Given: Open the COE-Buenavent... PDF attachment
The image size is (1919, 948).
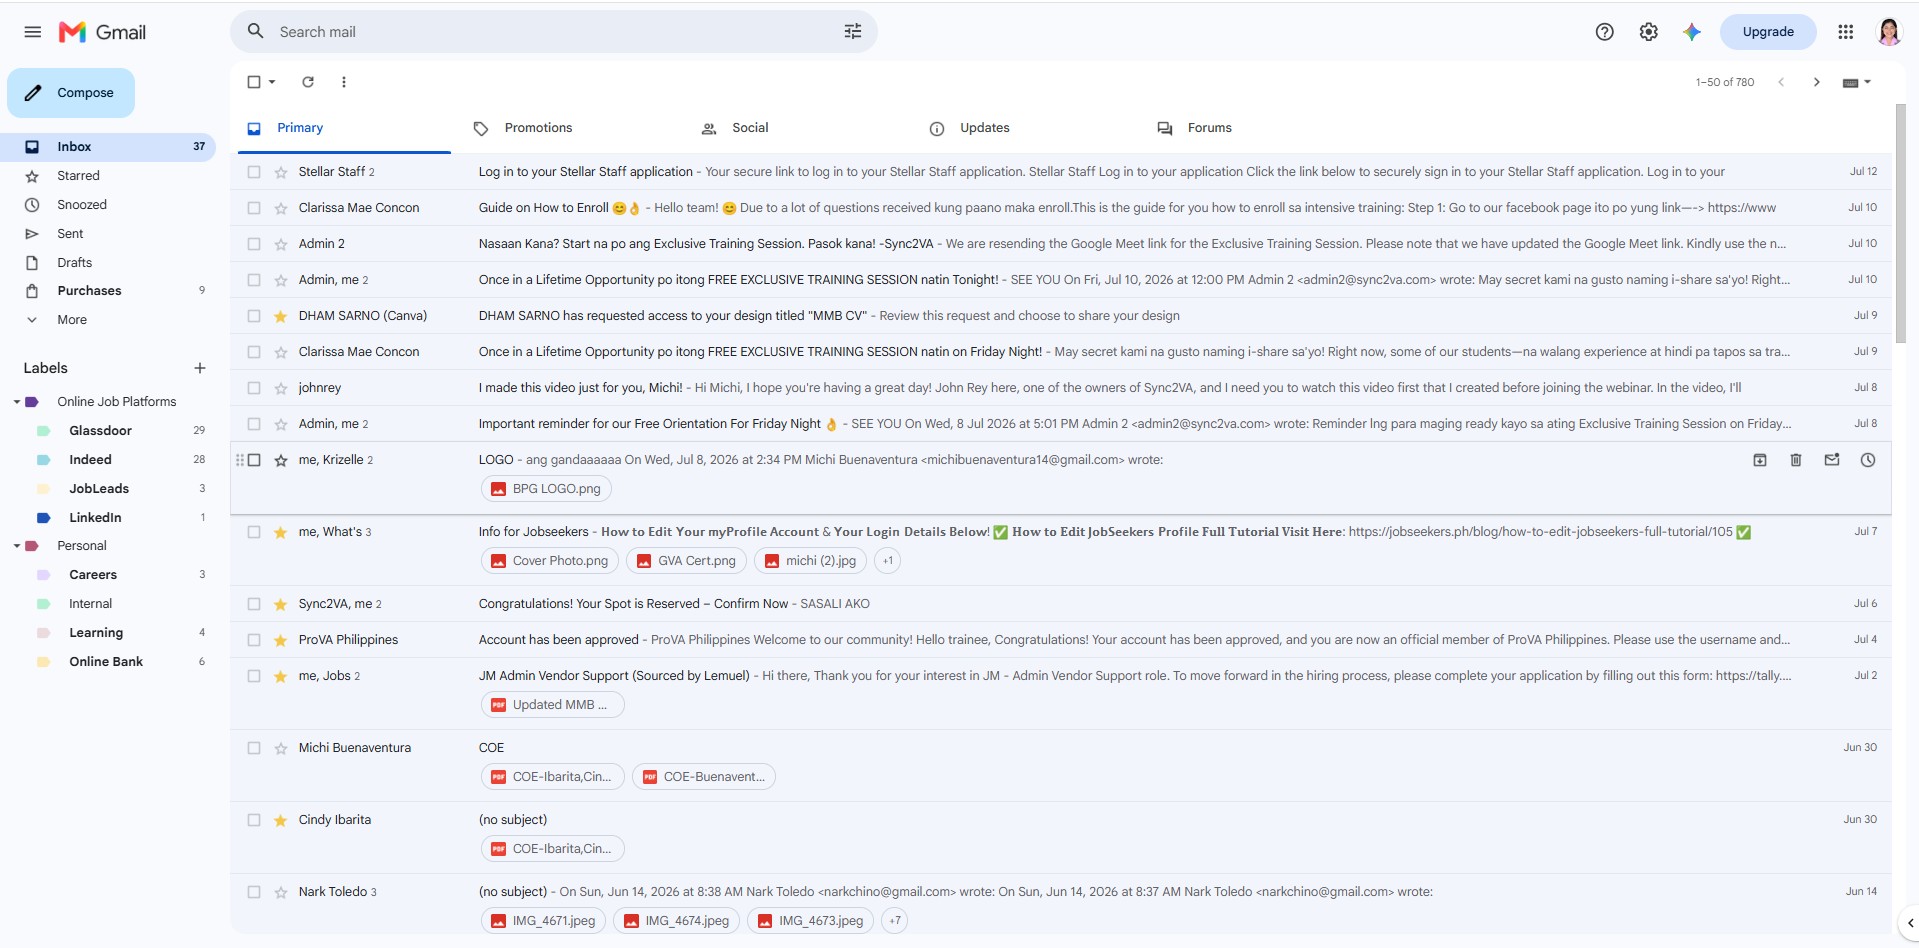Looking at the screenshot, I should click(704, 777).
